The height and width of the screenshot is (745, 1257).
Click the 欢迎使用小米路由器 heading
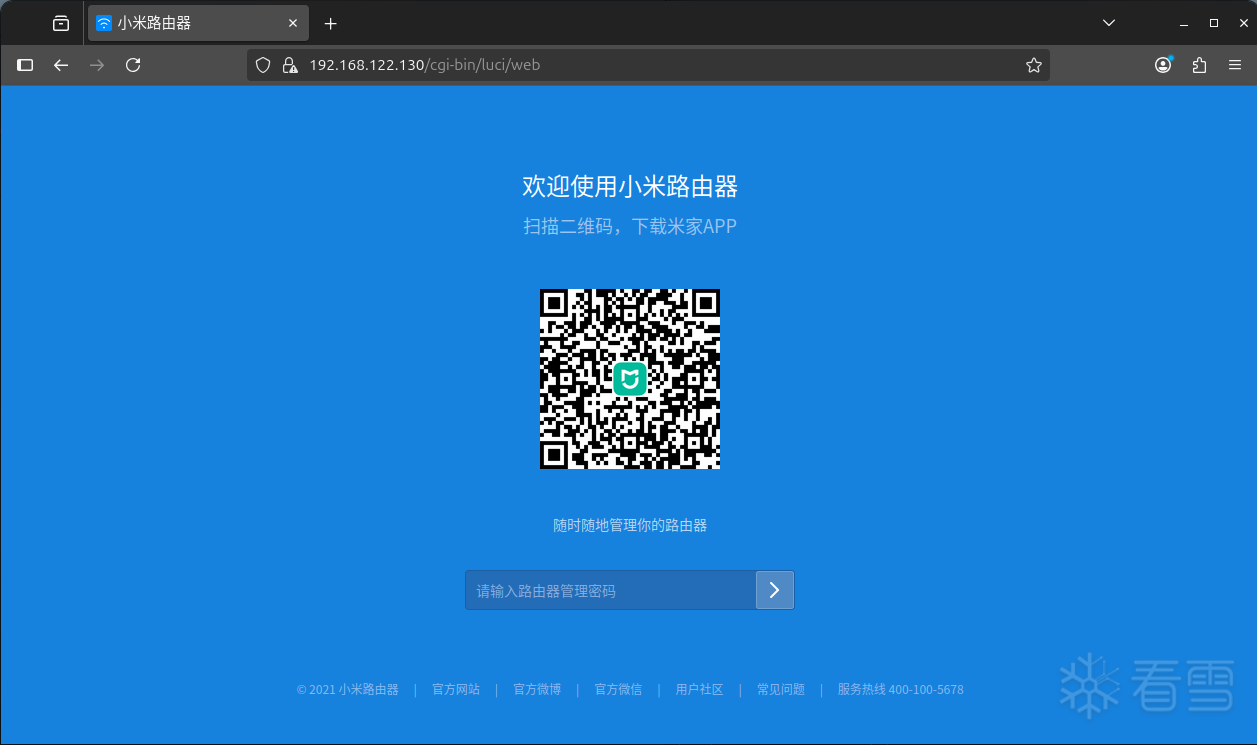tap(630, 186)
